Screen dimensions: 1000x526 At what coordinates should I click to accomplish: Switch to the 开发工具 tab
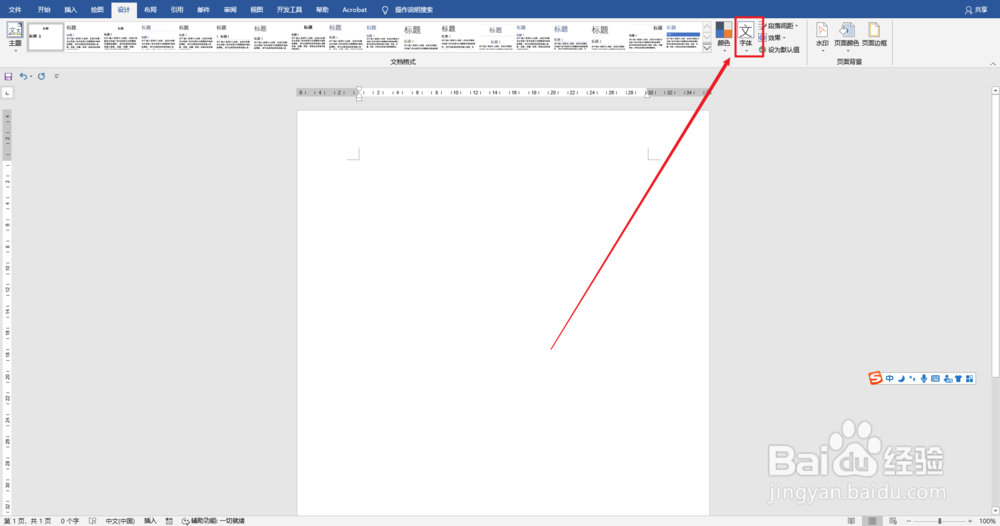click(289, 10)
